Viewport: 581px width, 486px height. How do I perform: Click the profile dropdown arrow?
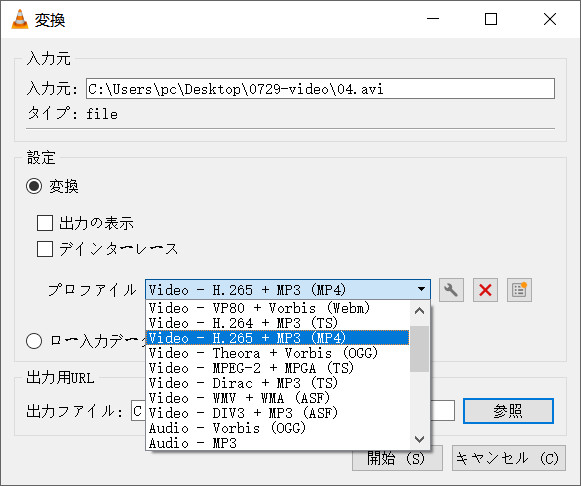point(421,289)
